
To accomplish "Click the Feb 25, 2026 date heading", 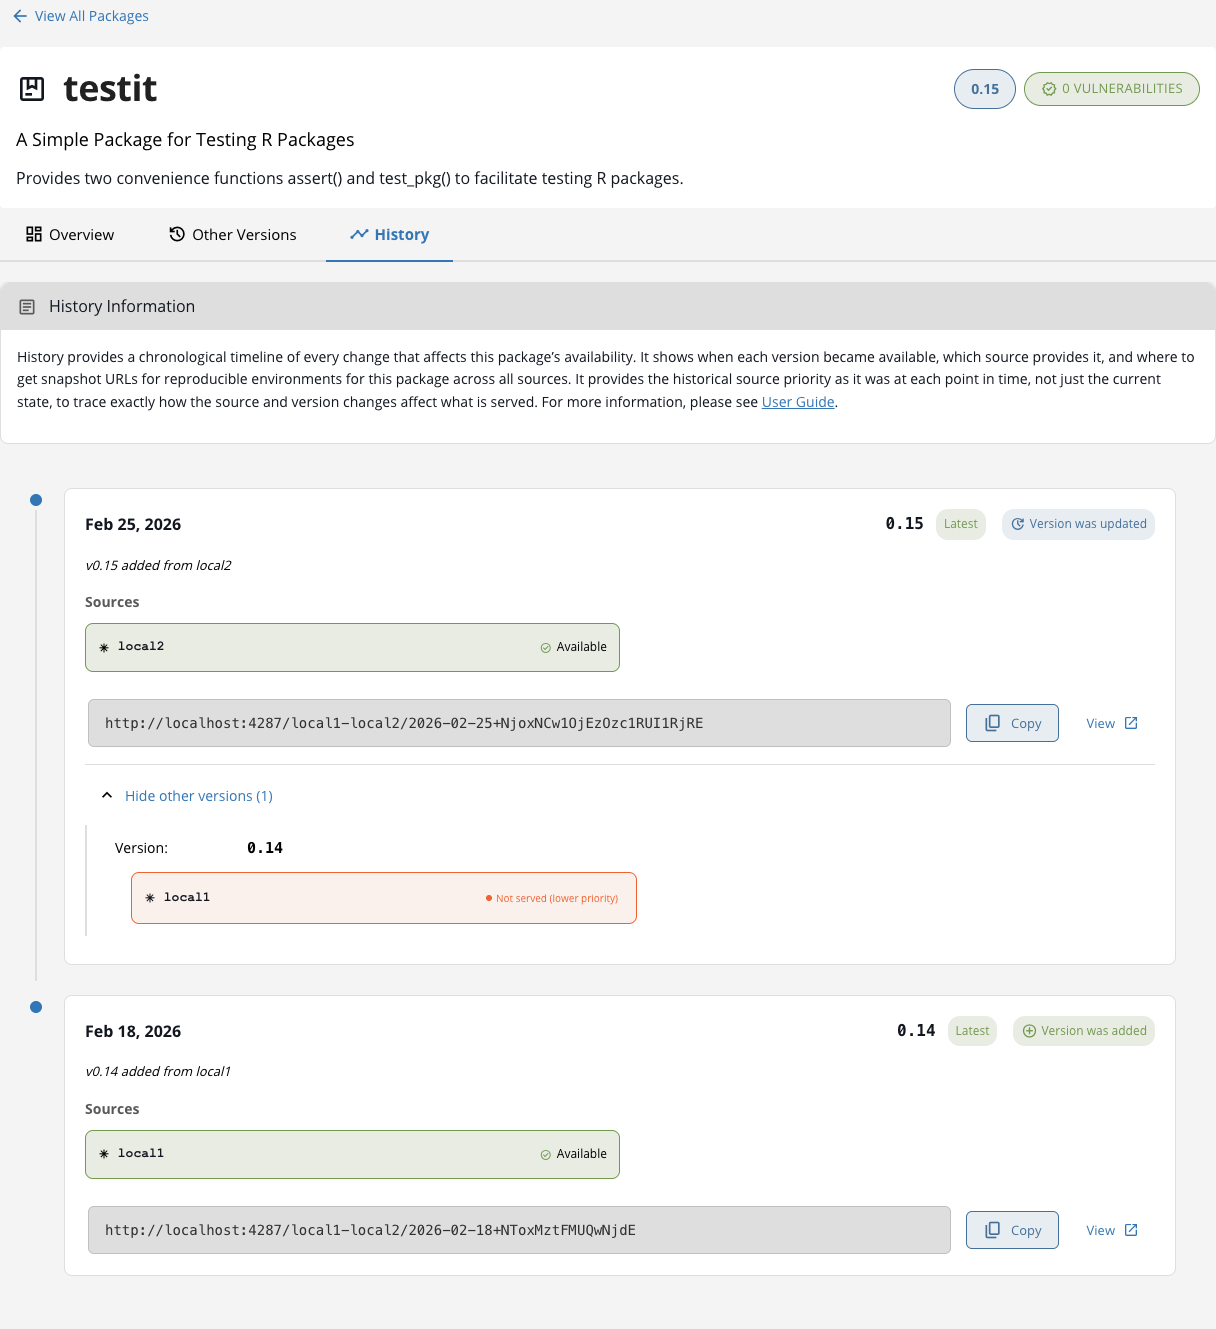I will [133, 524].
